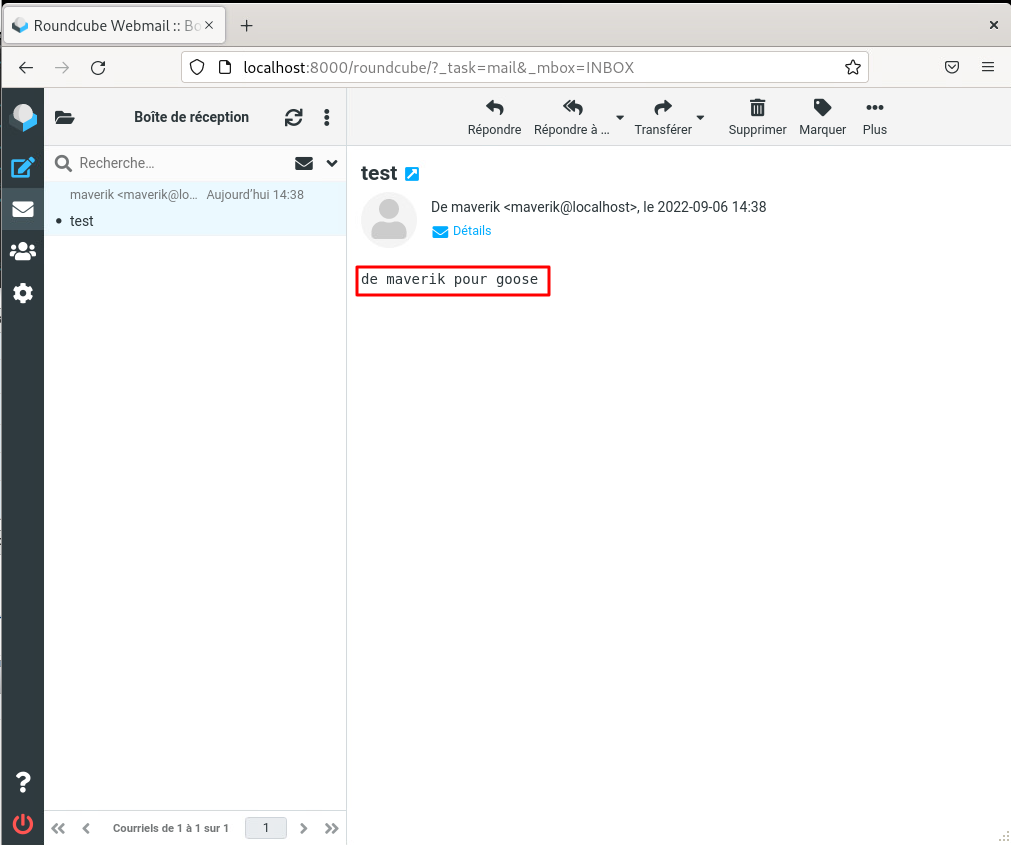Open the Transférer dropdown arrow
This screenshot has width=1011, height=845.
pos(700,117)
